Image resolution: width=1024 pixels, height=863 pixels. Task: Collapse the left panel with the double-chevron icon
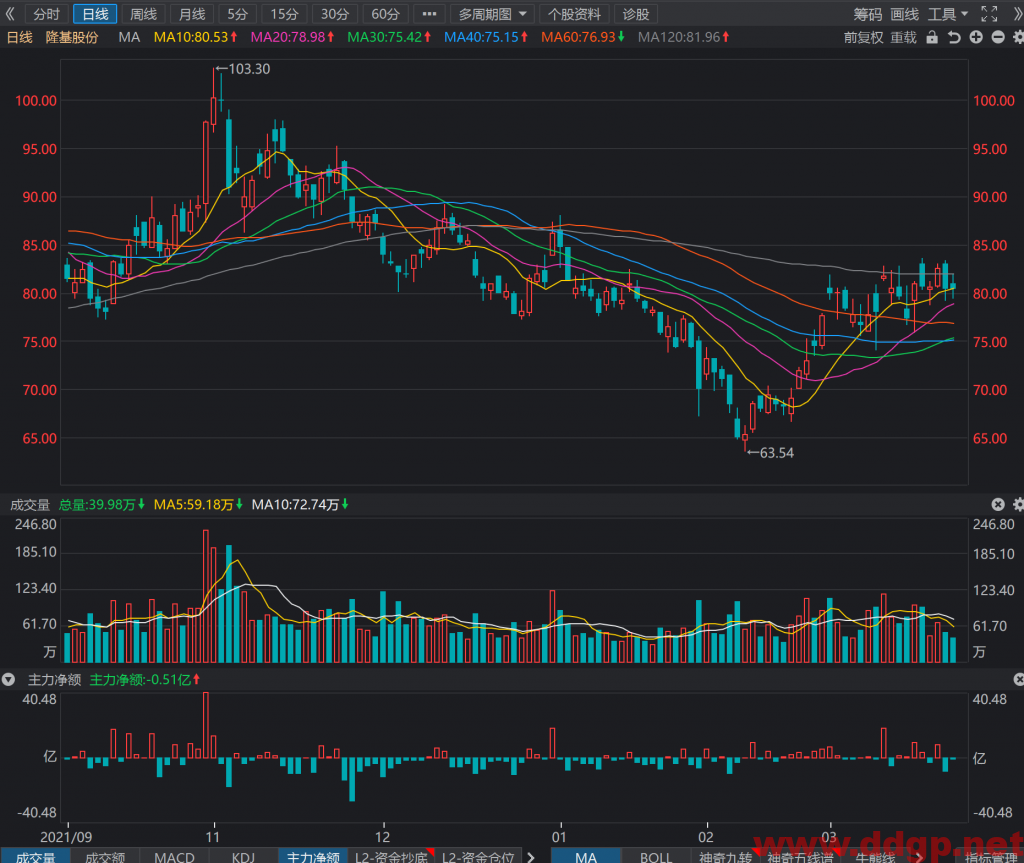pos(9,14)
